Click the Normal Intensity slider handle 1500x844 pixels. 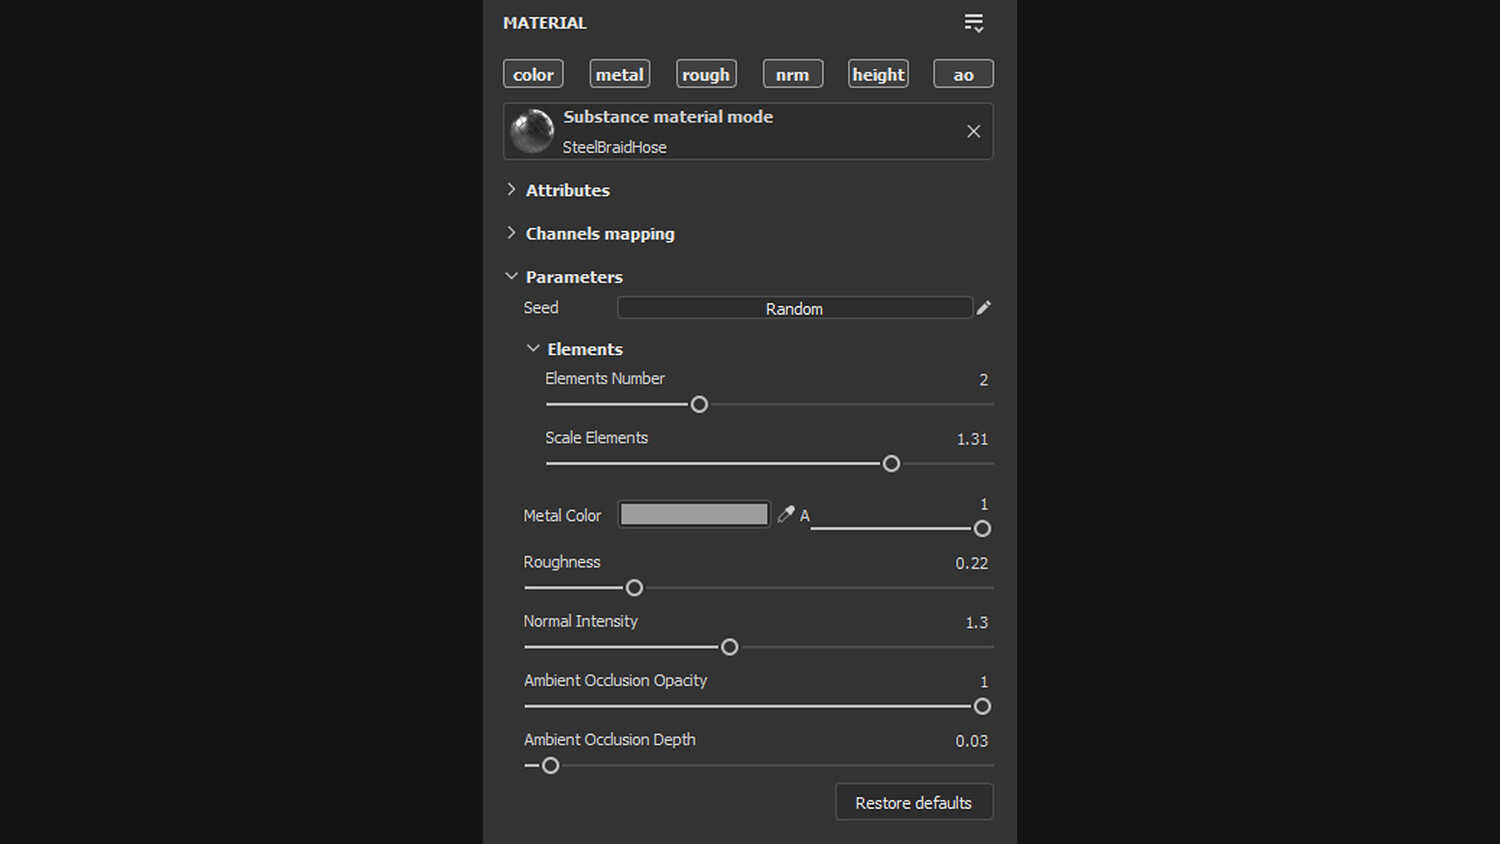pyautogui.click(x=730, y=647)
